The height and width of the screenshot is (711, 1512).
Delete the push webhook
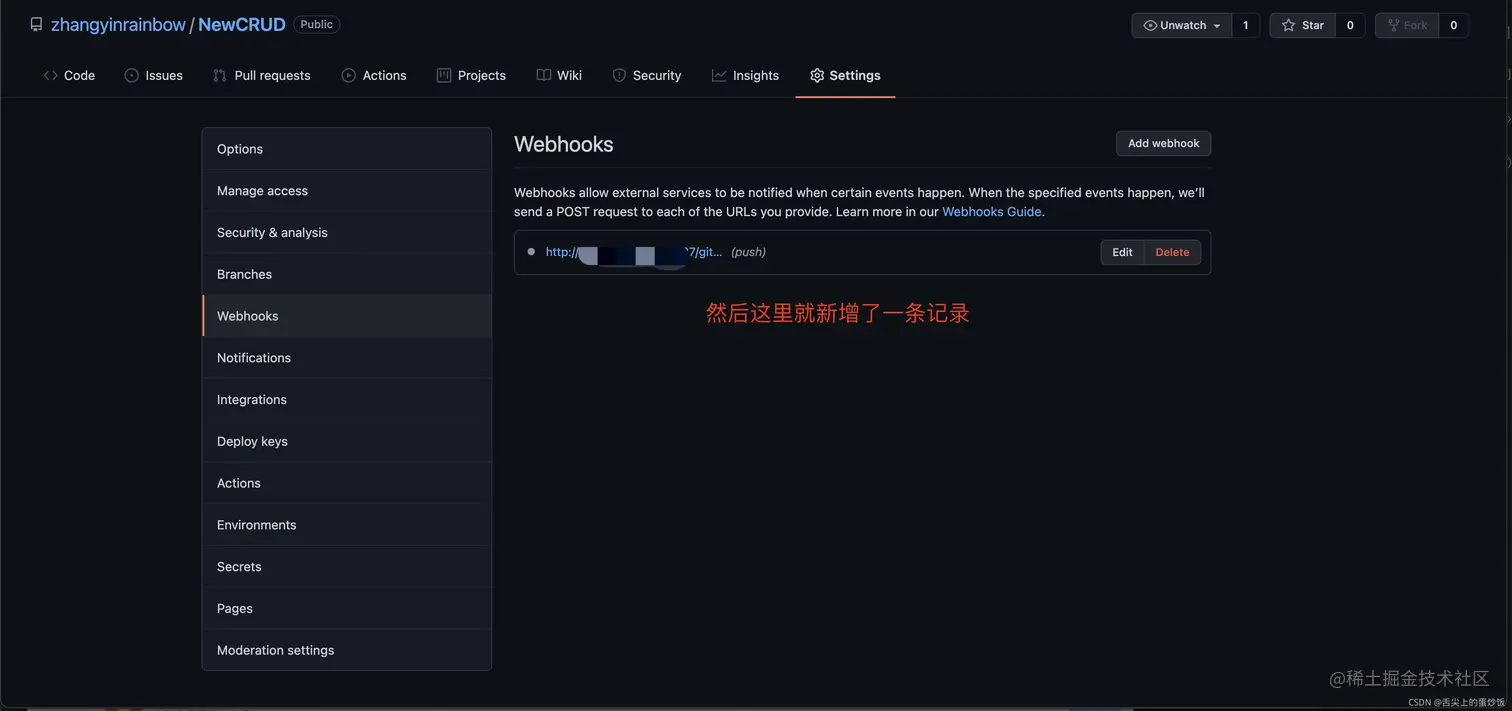[1172, 252]
